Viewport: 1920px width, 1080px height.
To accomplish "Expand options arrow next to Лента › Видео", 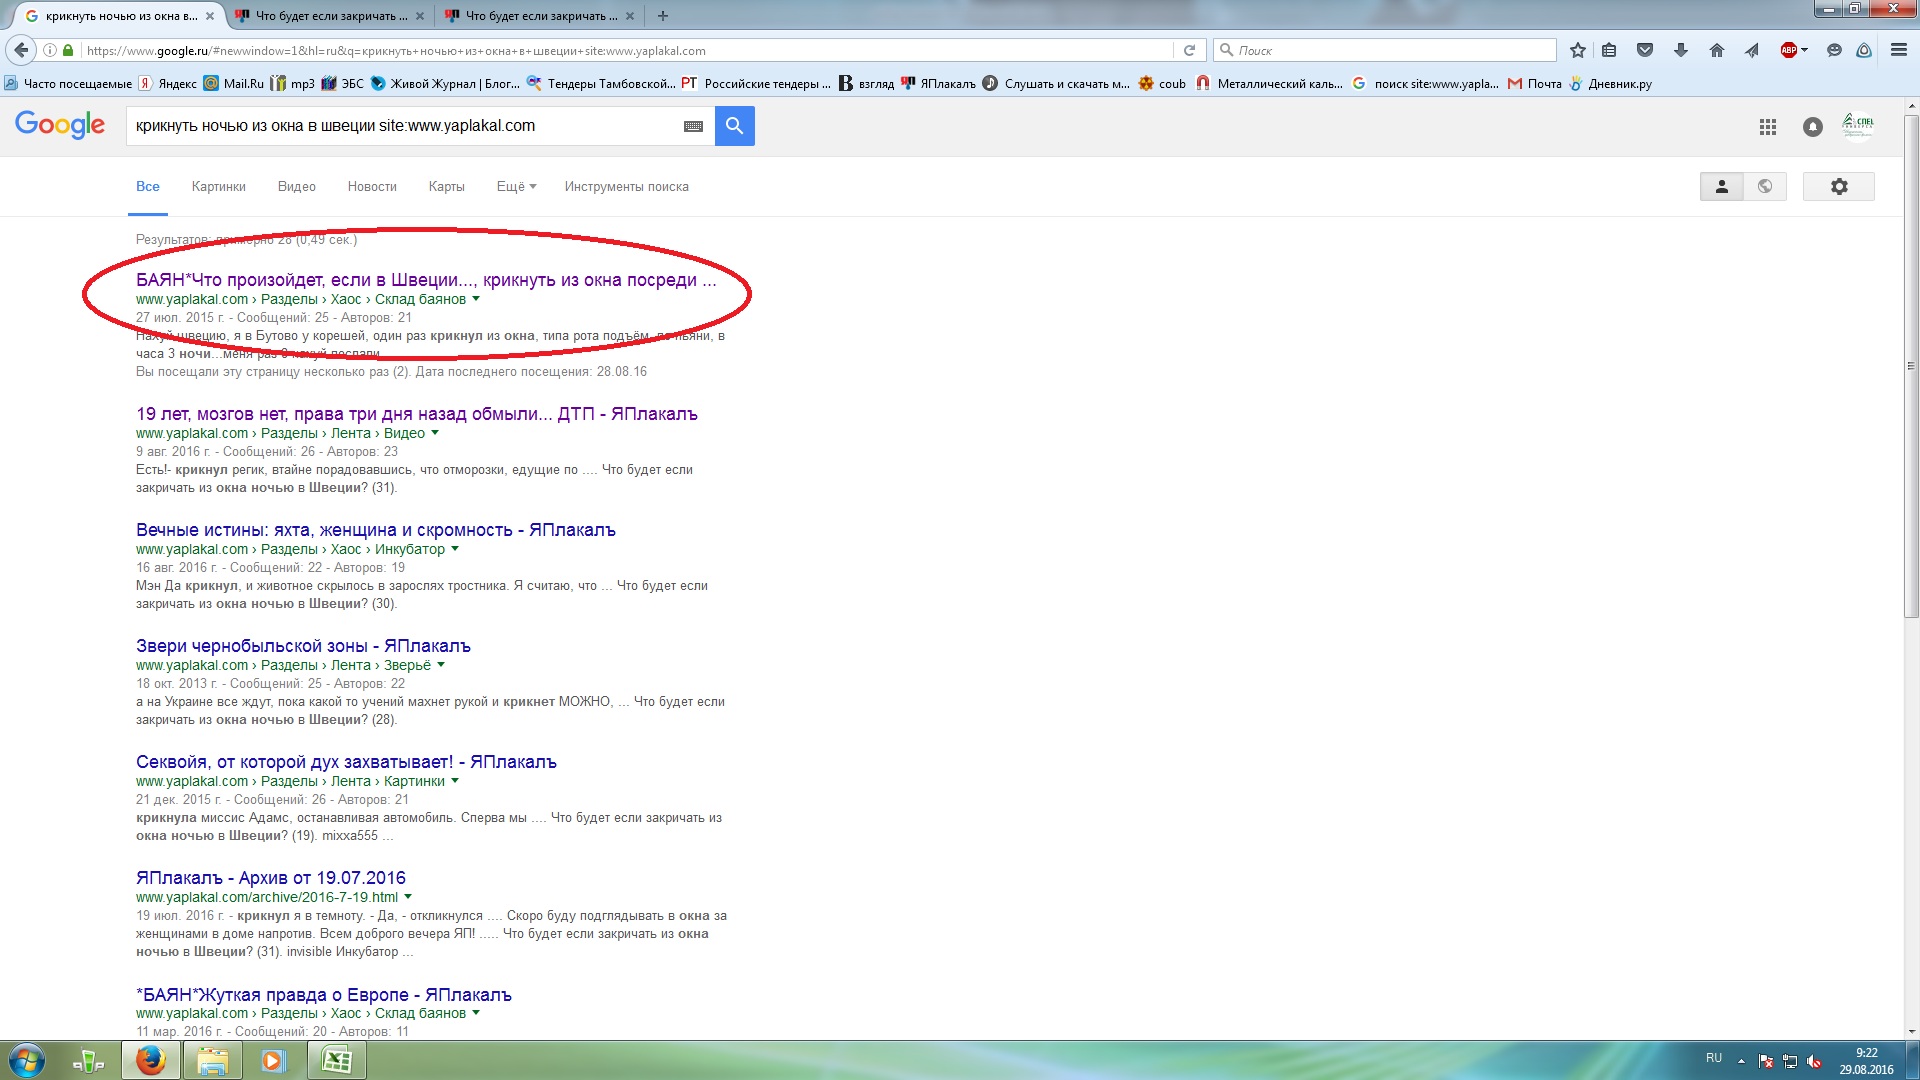I will tap(435, 433).
